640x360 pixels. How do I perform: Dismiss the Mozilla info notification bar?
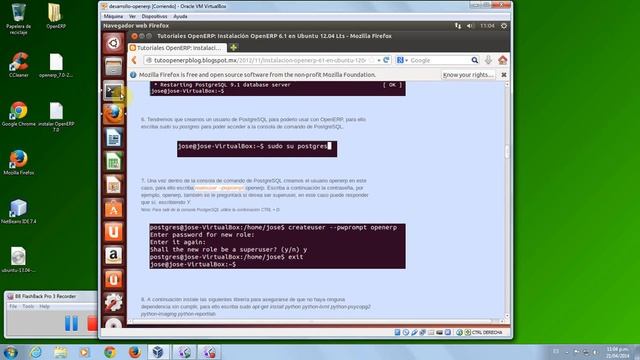(x=504, y=75)
